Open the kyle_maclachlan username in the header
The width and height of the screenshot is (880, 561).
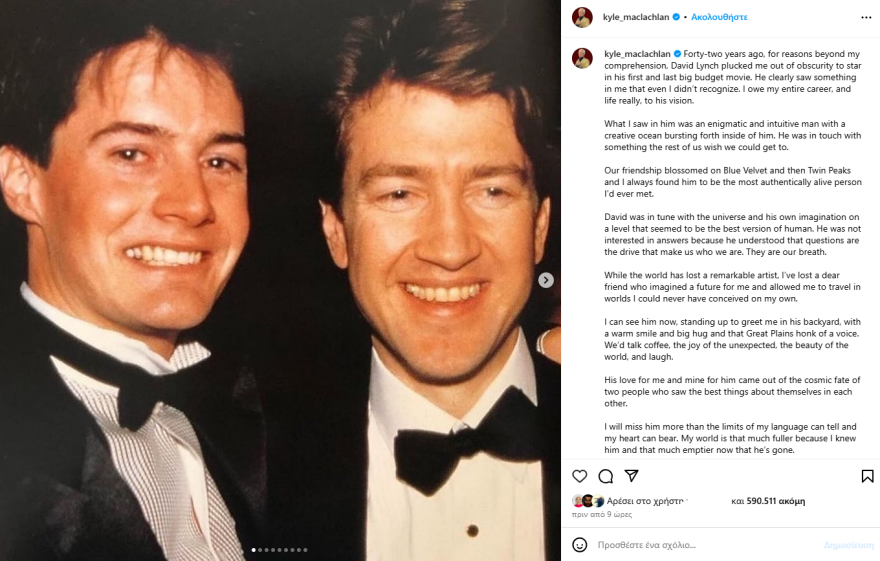click(x=636, y=17)
